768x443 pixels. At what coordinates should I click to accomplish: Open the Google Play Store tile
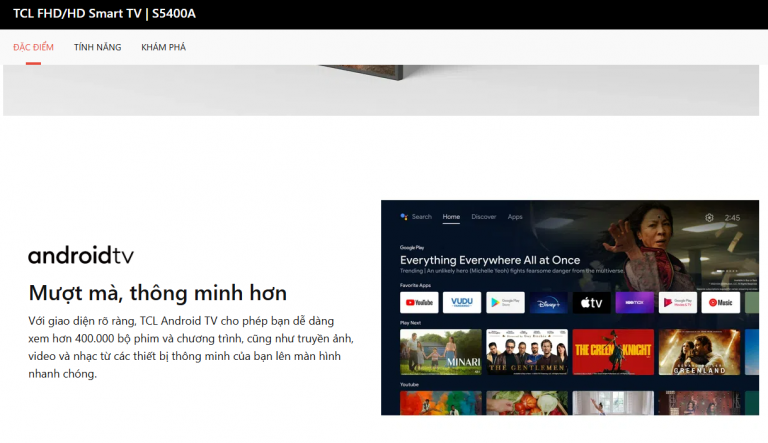505,302
